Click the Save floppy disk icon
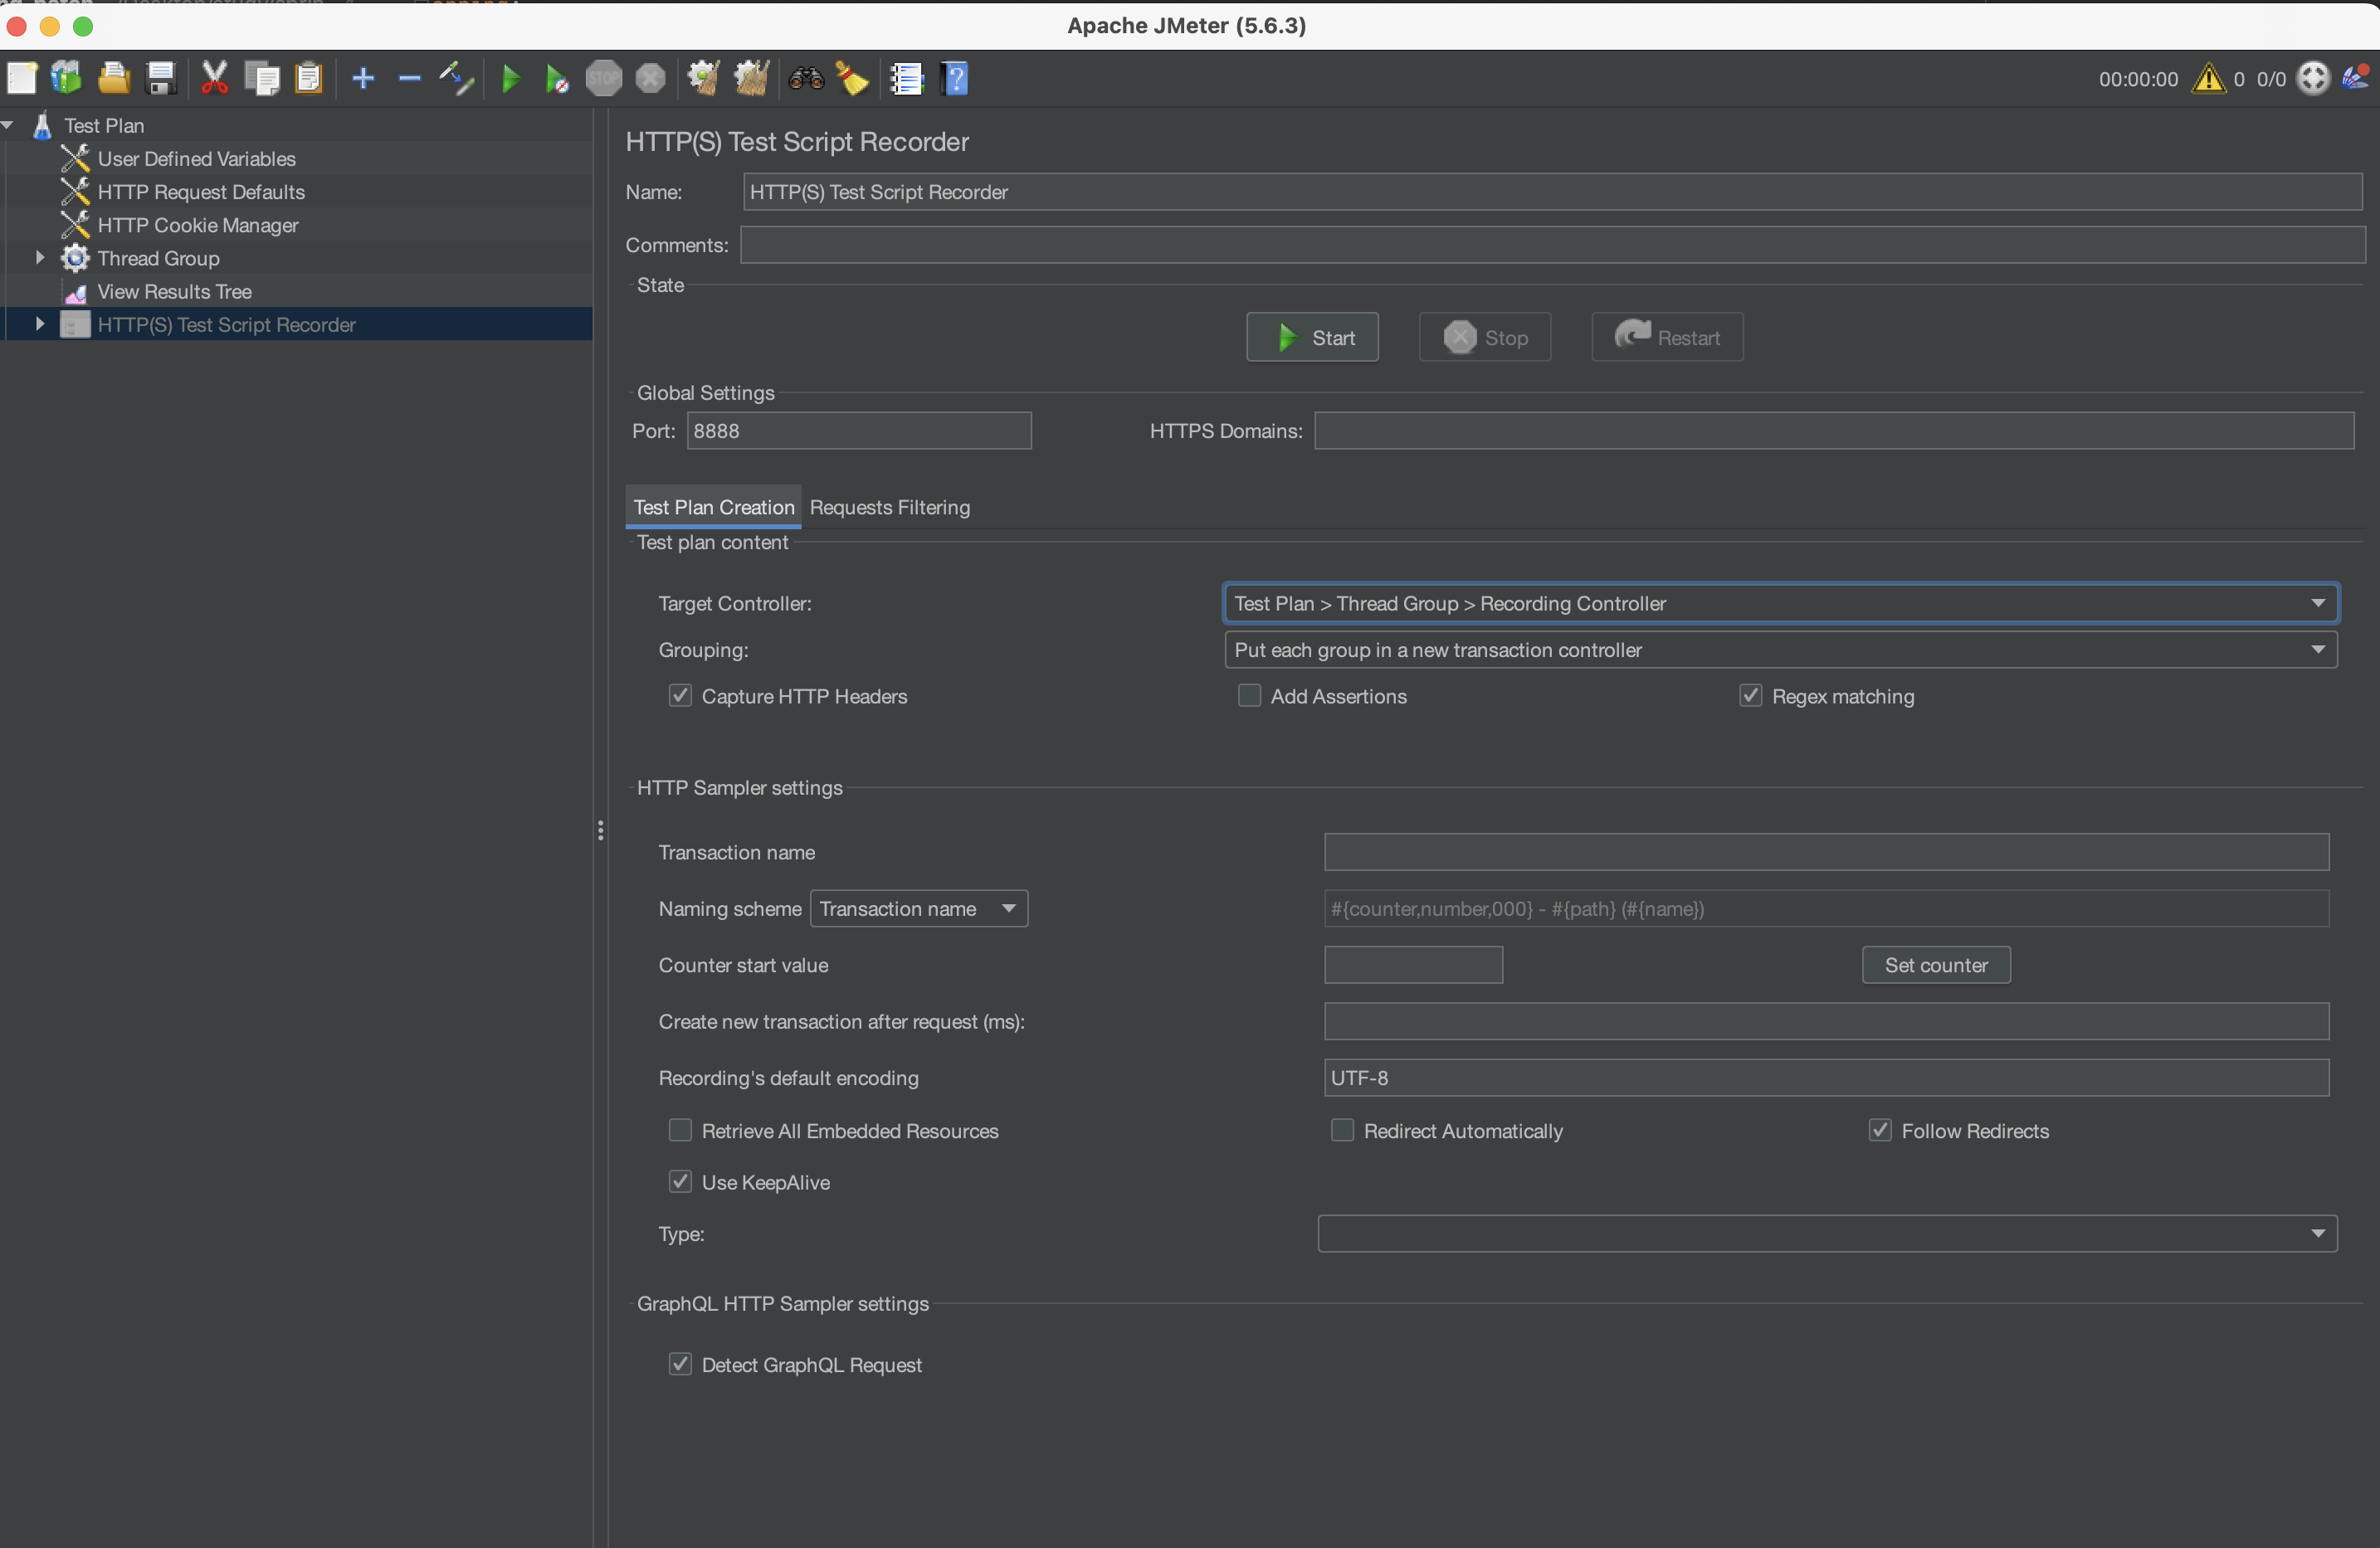 (160, 78)
